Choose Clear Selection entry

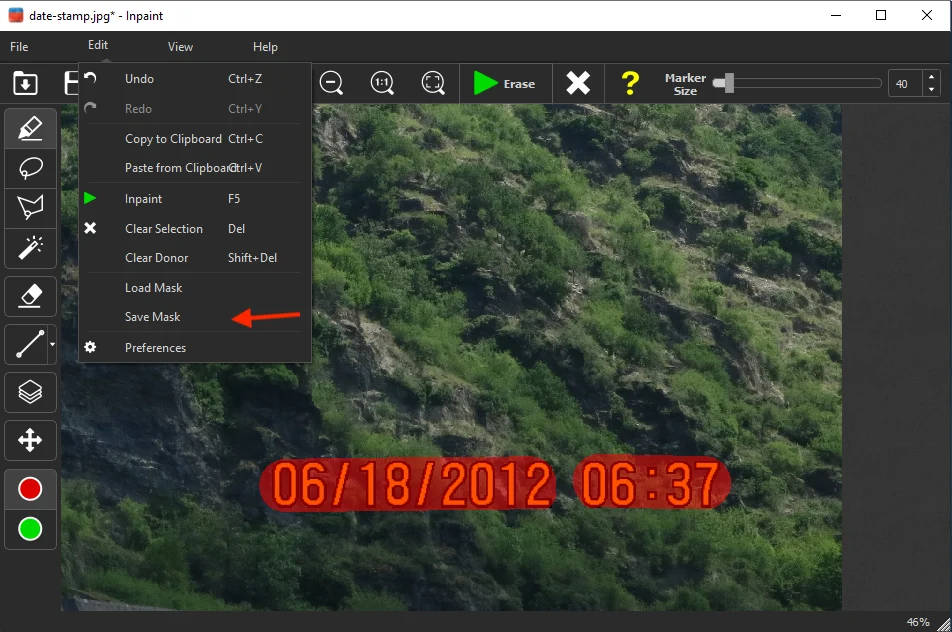coord(195,228)
